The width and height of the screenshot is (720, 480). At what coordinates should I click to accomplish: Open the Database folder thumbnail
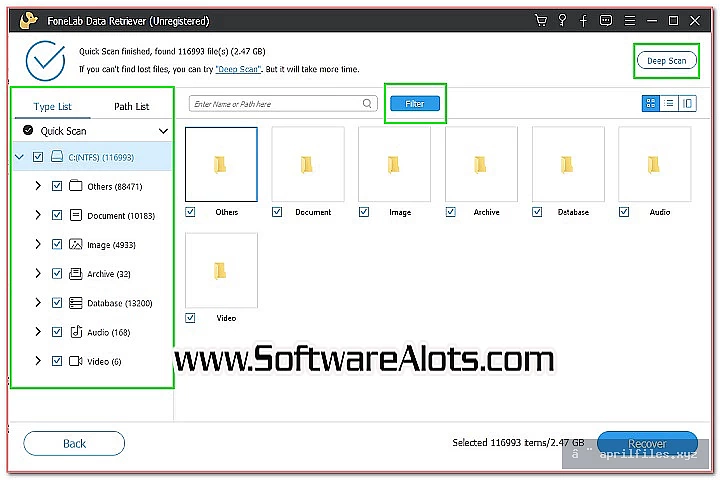click(x=568, y=164)
